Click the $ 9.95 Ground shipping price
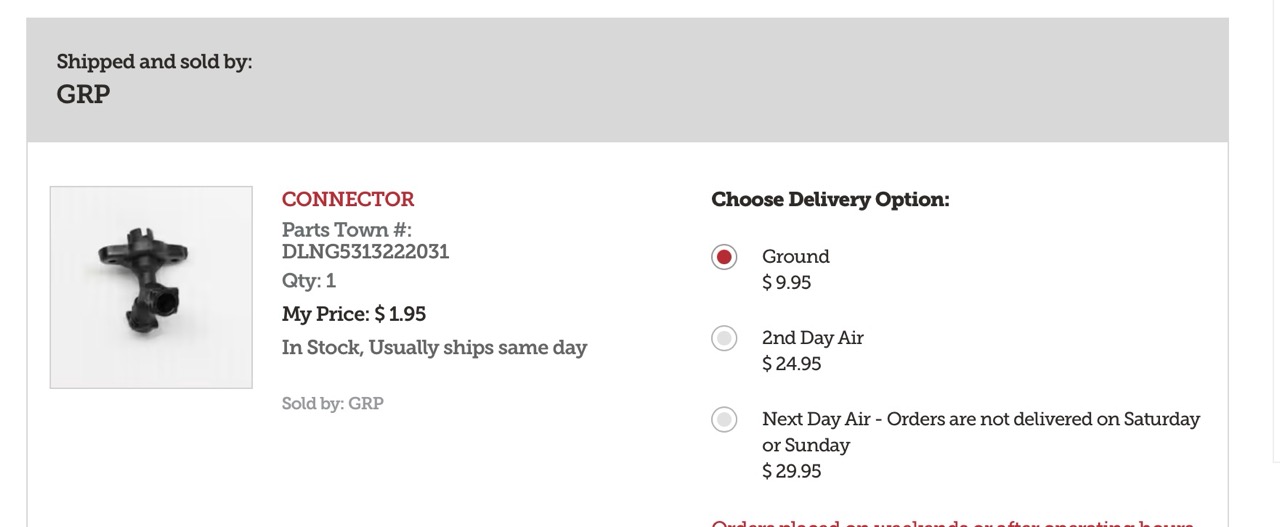The height and width of the screenshot is (527, 1280). [787, 283]
